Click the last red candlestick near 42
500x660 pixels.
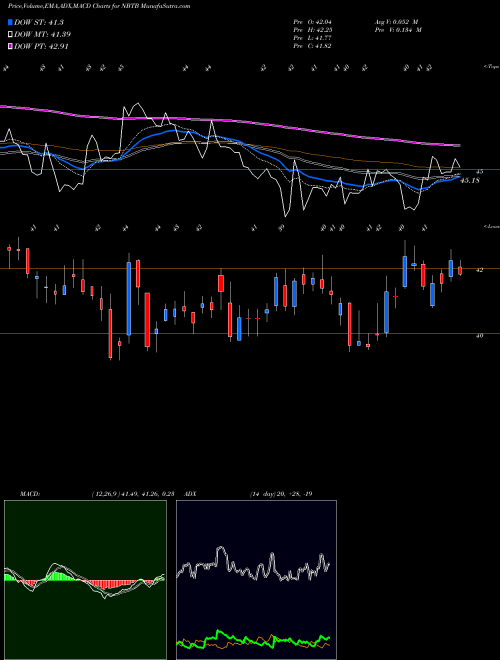(x=460, y=270)
